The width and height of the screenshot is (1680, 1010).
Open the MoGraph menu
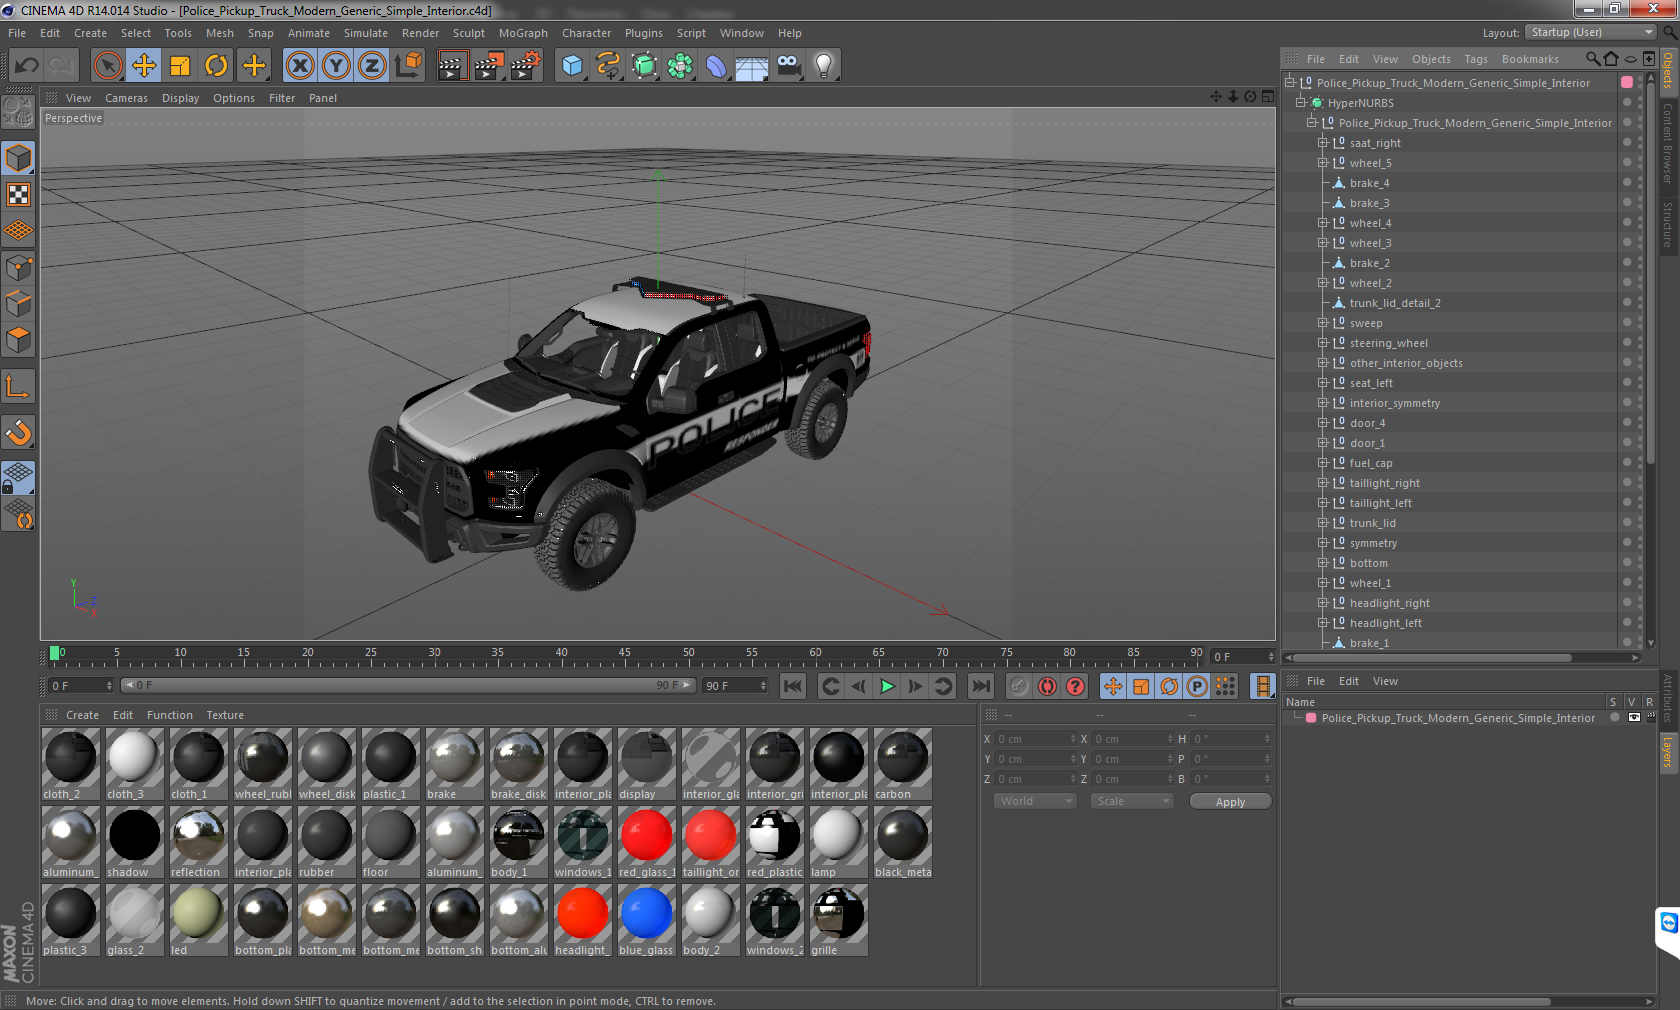pyautogui.click(x=523, y=33)
